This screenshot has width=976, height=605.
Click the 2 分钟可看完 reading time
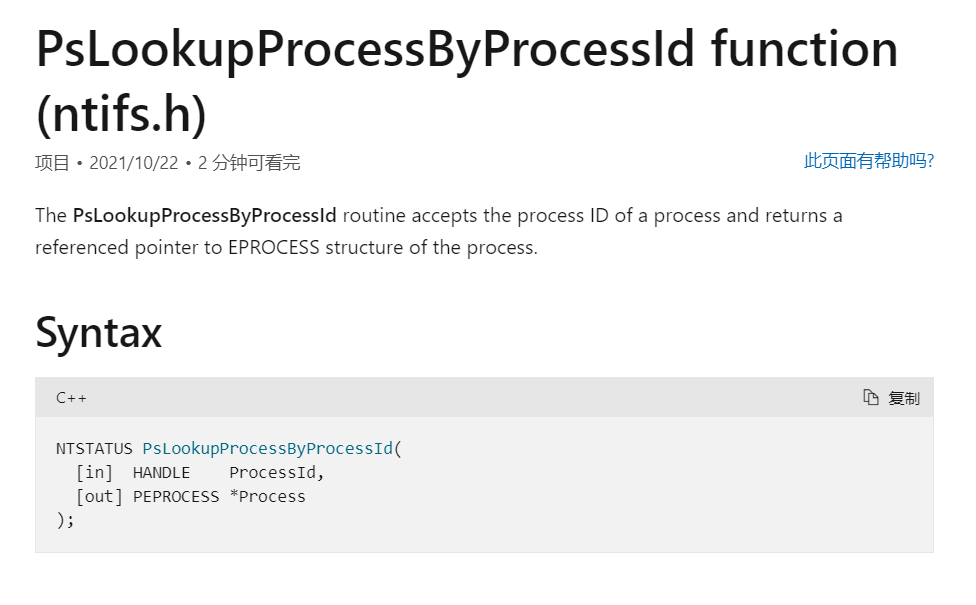tap(249, 163)
